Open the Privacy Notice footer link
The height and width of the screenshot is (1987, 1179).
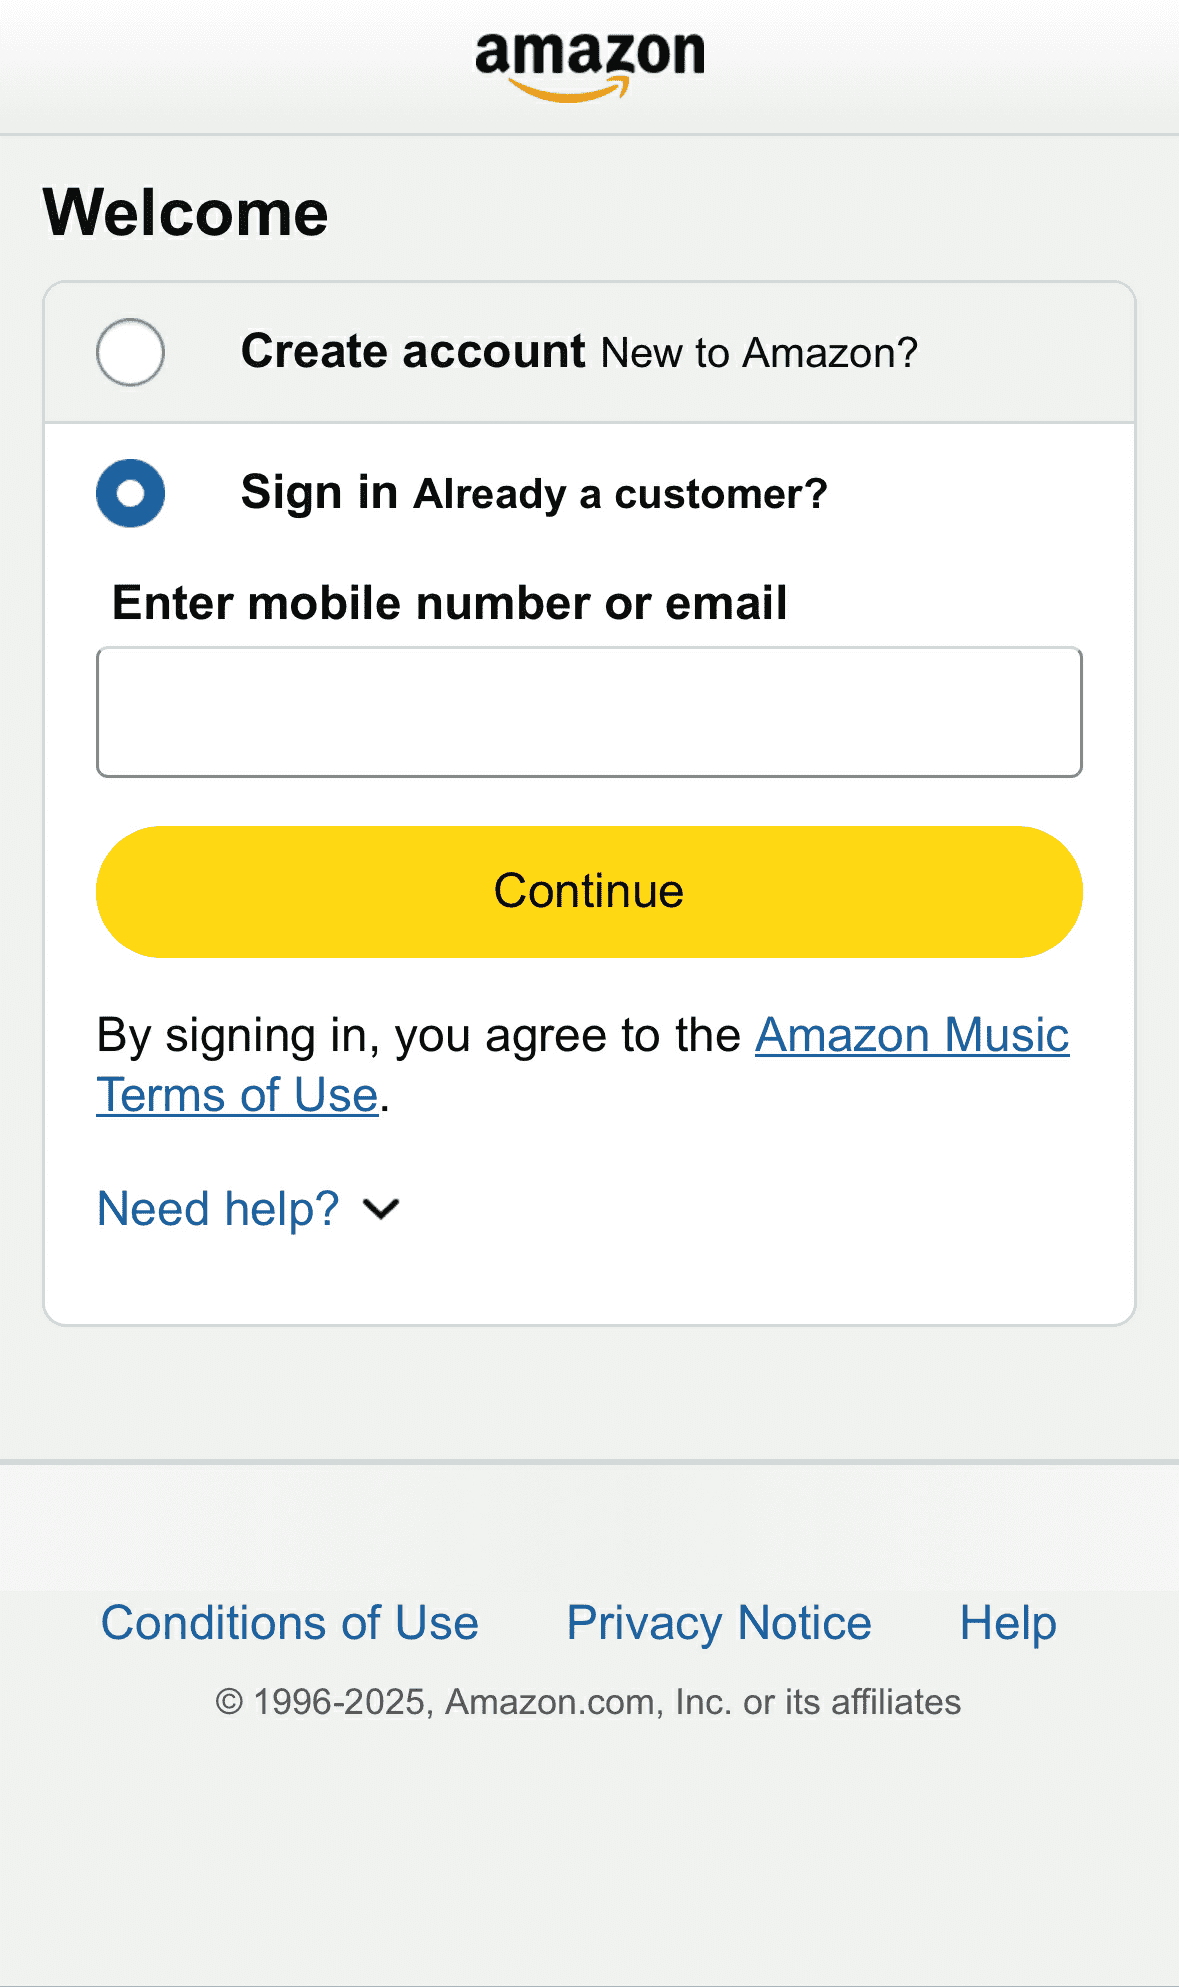[718, 1623]
